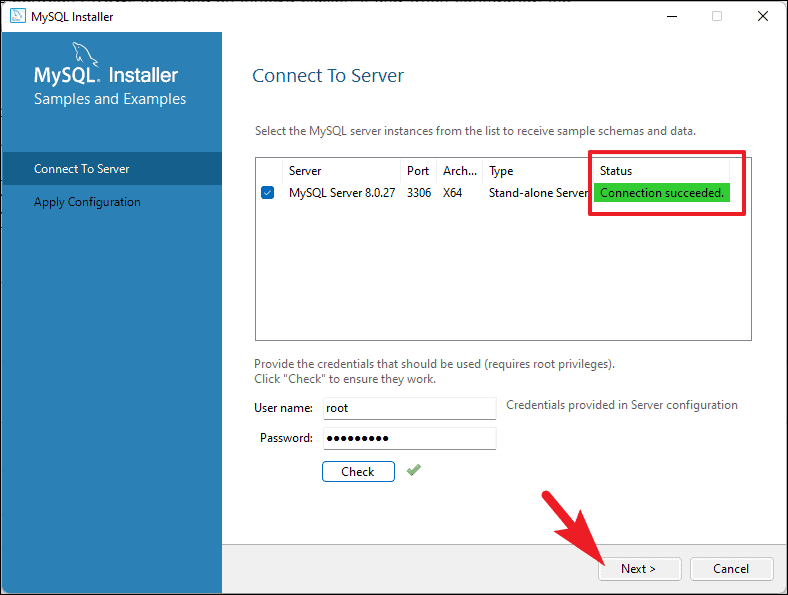The height and width of the screenshot is (595, 788).
Task: Close the MySQL Installer window
Action: 762,16
